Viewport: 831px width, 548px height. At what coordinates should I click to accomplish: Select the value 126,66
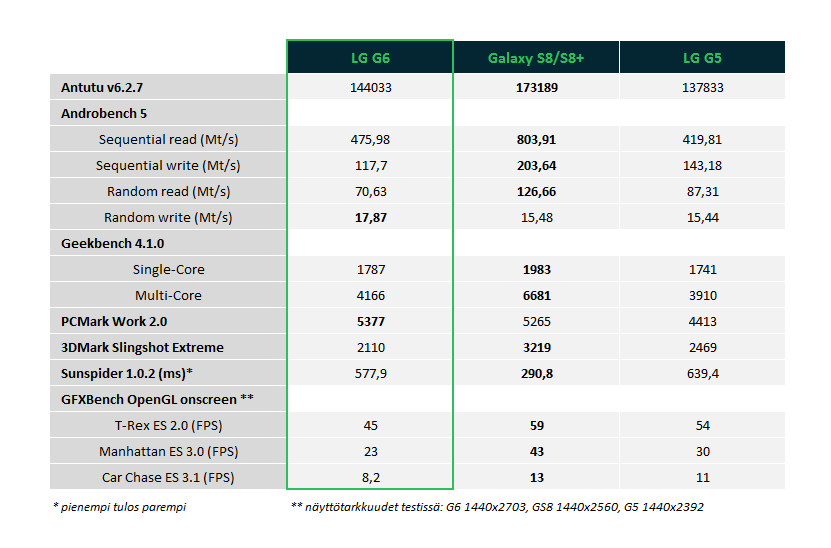pos(536,191)
